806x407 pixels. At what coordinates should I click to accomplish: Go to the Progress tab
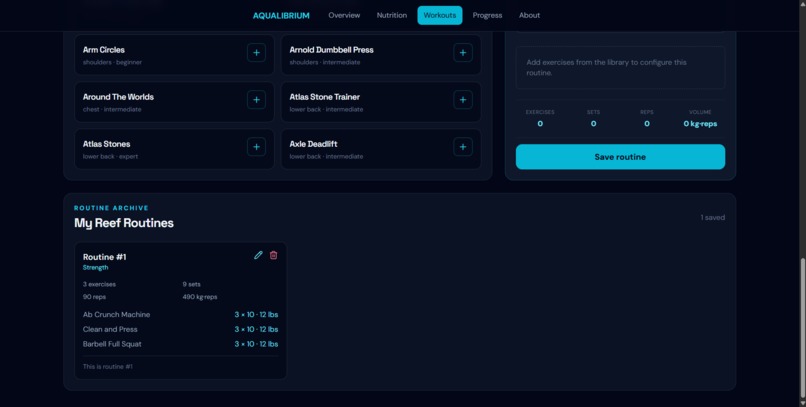487,15
